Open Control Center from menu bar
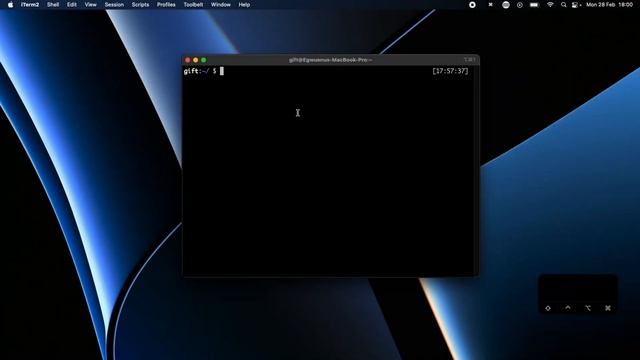640x360 pixels. coord(576,5)
